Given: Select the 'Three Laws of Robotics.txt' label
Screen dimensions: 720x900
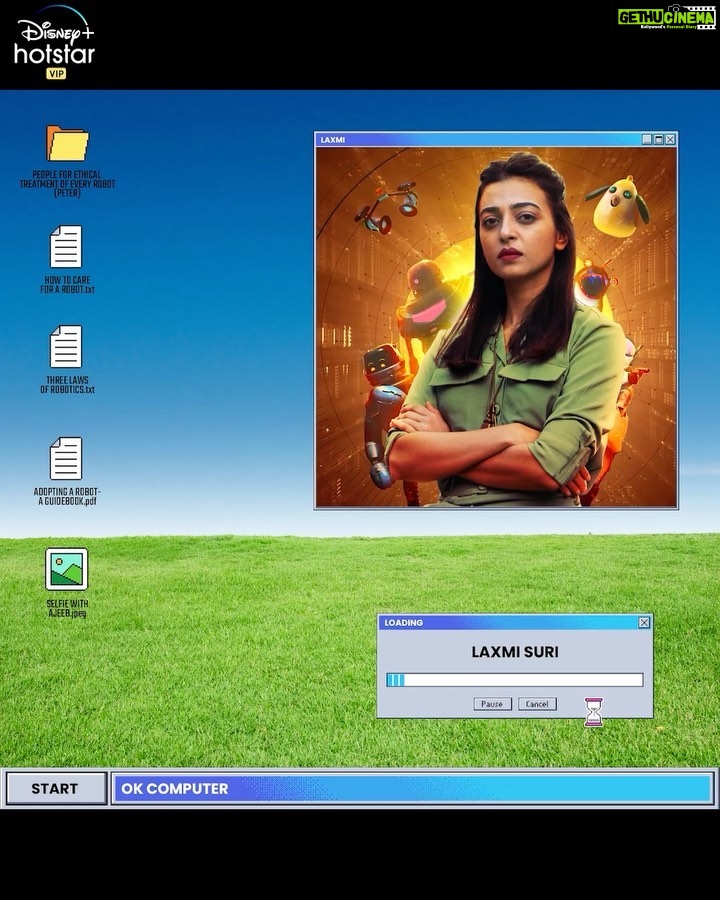Looking at the screenshot, I should pyautogui.click(x=67, y=385).
